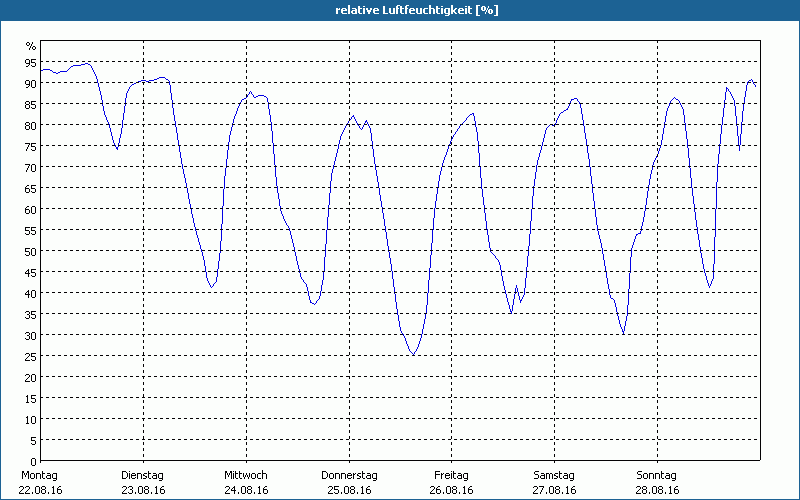This screenshot has width=800, height=500.
Task: Click the y-axis value '10'
Action: pyautogui.click(x=31, y=419)
